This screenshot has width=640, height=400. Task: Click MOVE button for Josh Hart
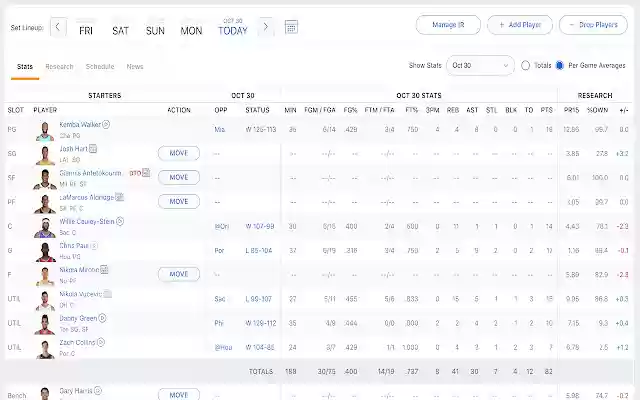pyautogui.click(x=179, y=153)
